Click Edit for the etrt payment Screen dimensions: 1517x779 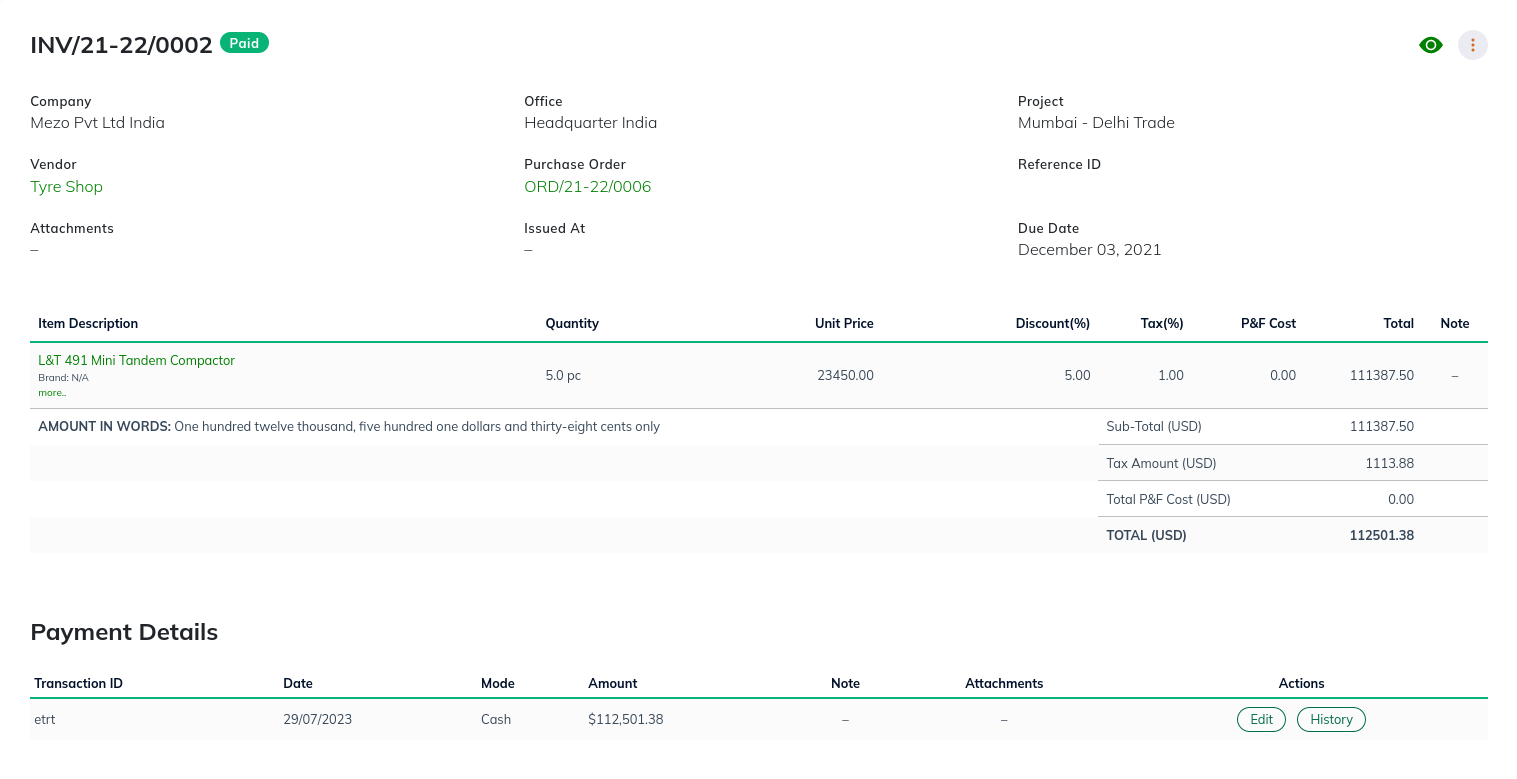pyautogui.click(x=1262, y=719)
